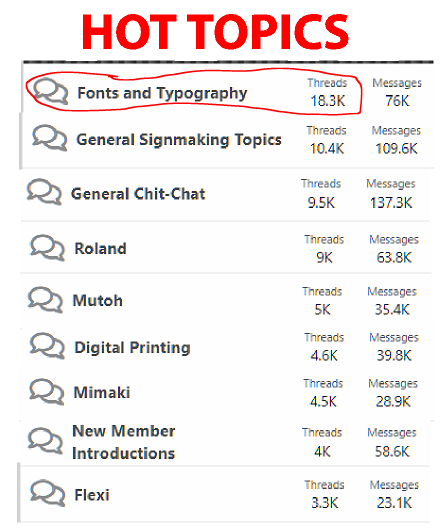Open New Member Introductions forum
The image size is (443, 529).
point(123,442)
